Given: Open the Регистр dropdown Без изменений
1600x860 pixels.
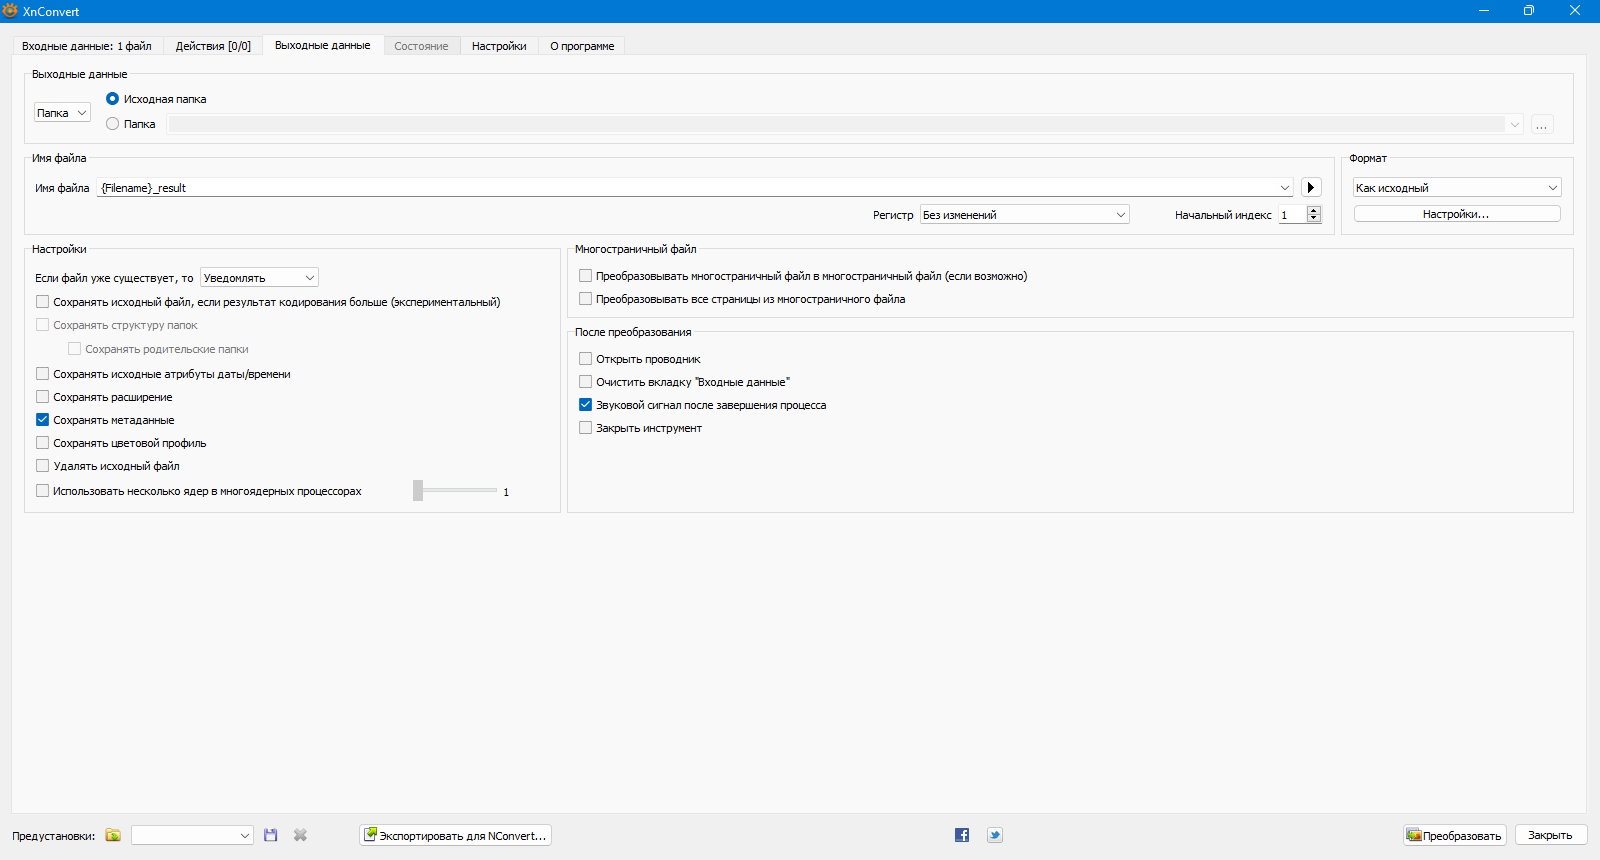Looking at the screenshot, I should tap(1024, 215).
